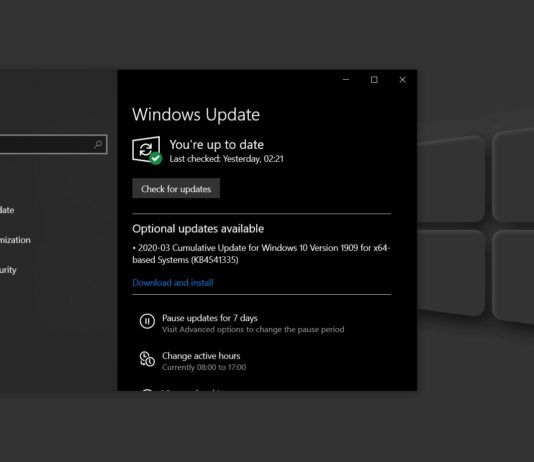The height and width of the screenshot is (462, 534).
Task: Open Pause updates for 7 days
Action: (x=242, y=323)
